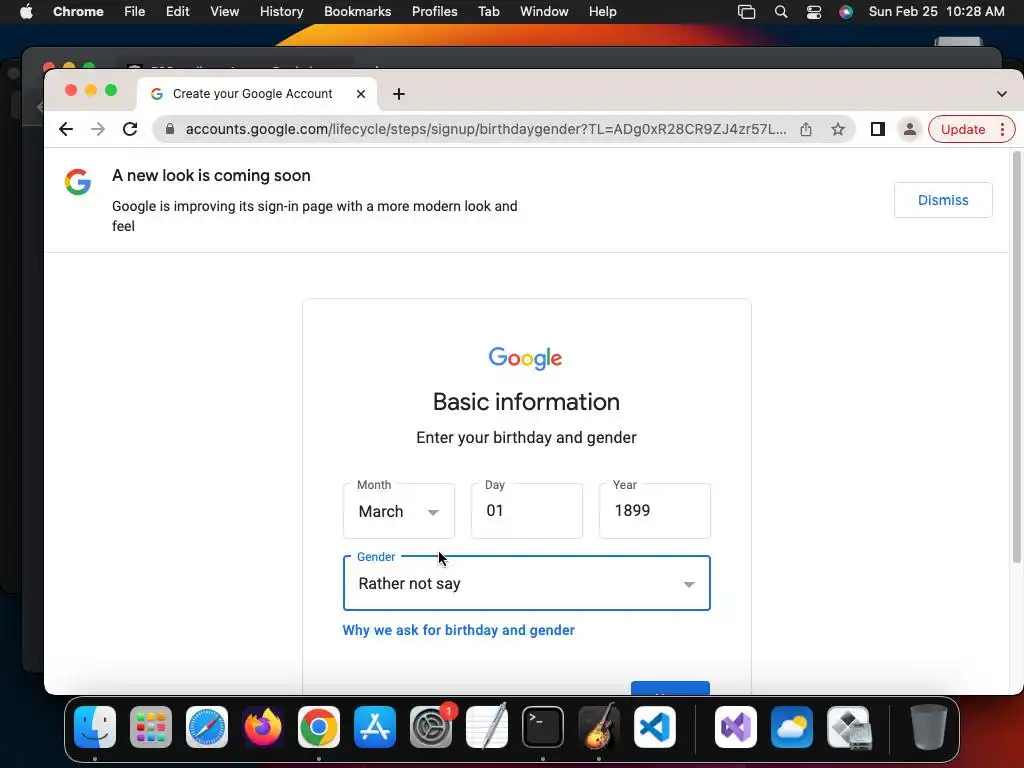Open the Chrome application menu

(x=78, y=12)
